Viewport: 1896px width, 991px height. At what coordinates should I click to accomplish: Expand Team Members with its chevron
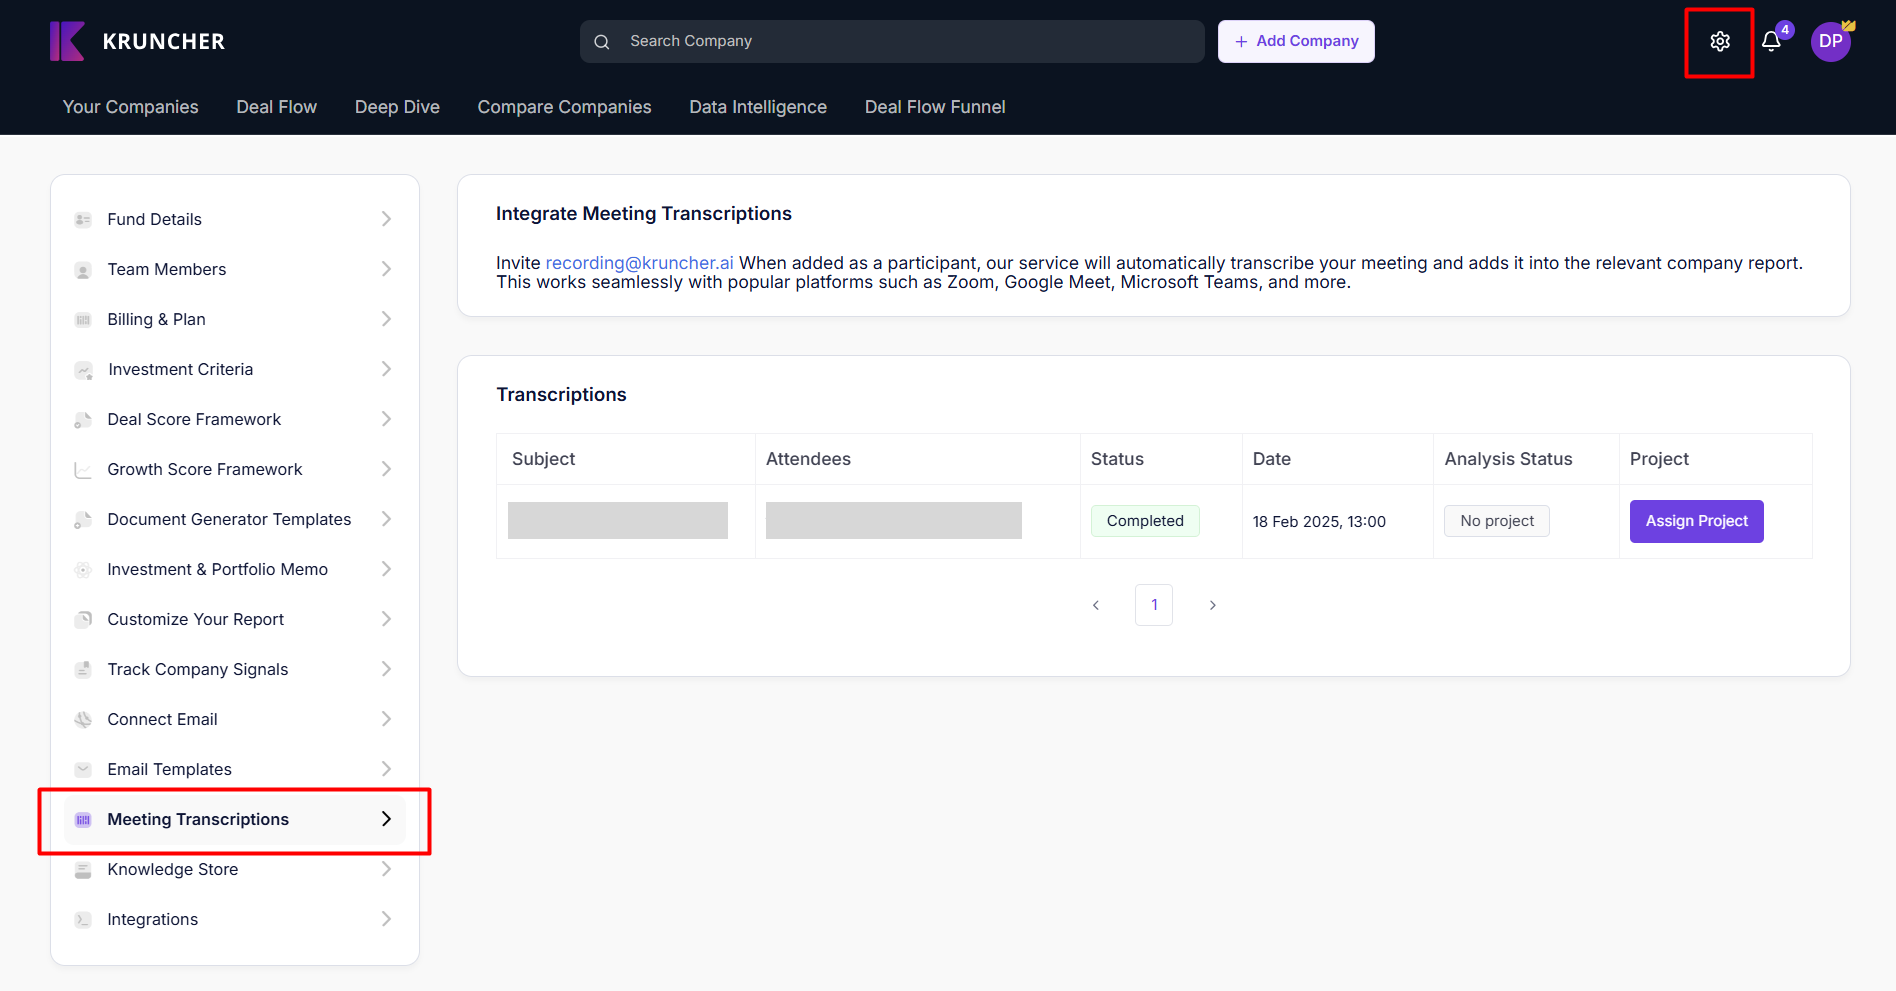tap(386, 269)
